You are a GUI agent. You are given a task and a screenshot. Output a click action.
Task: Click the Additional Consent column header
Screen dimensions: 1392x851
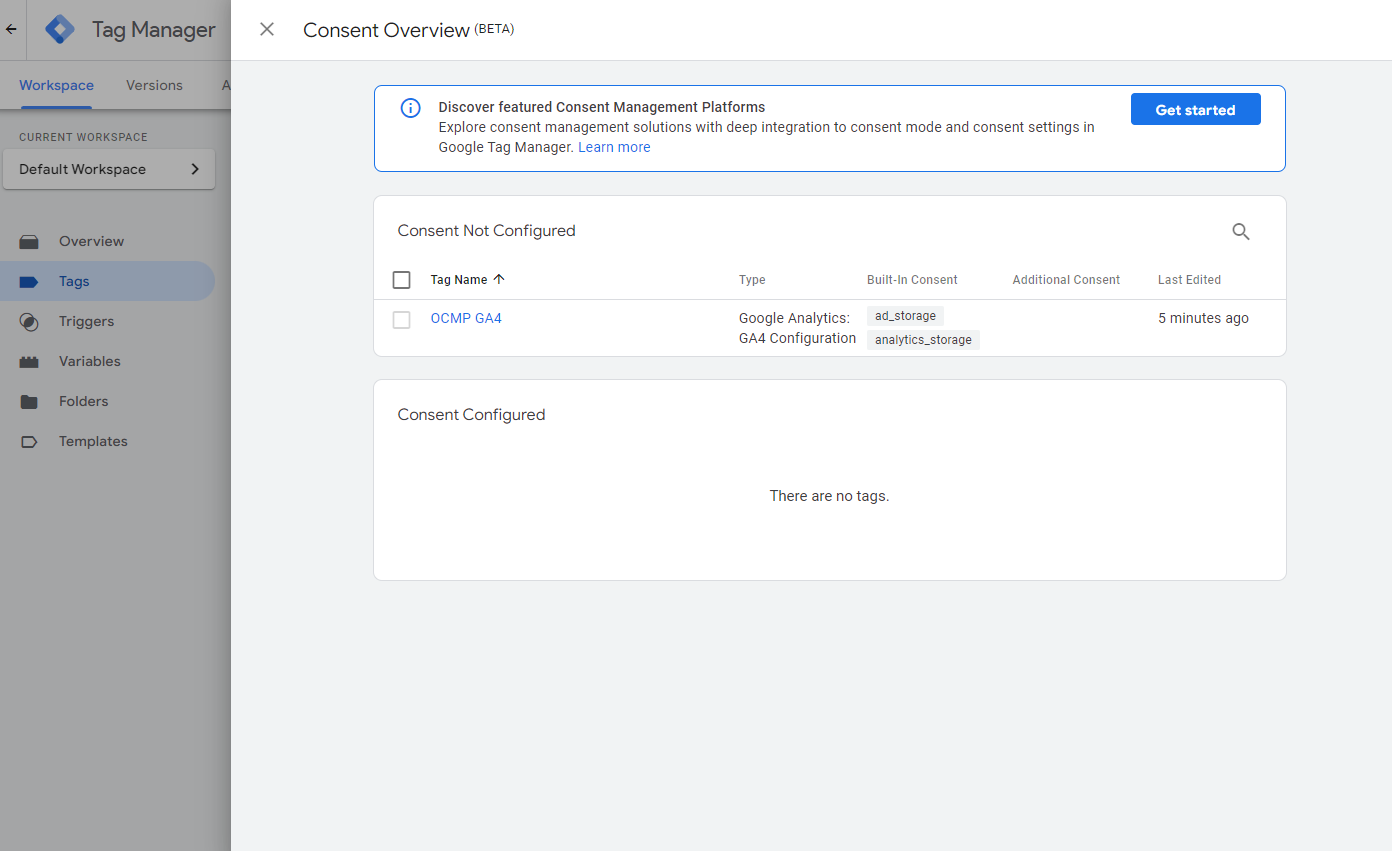[x=1066, y=280]
